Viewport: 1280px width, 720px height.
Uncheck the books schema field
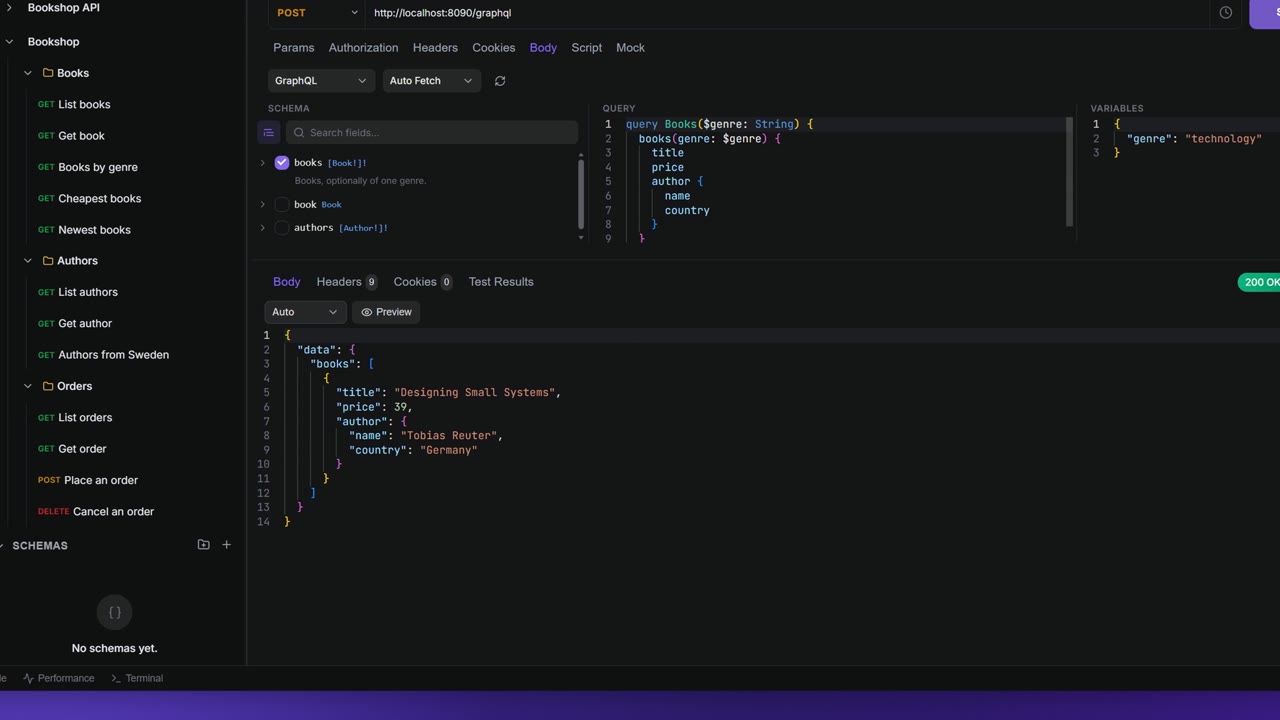[282, 162]
